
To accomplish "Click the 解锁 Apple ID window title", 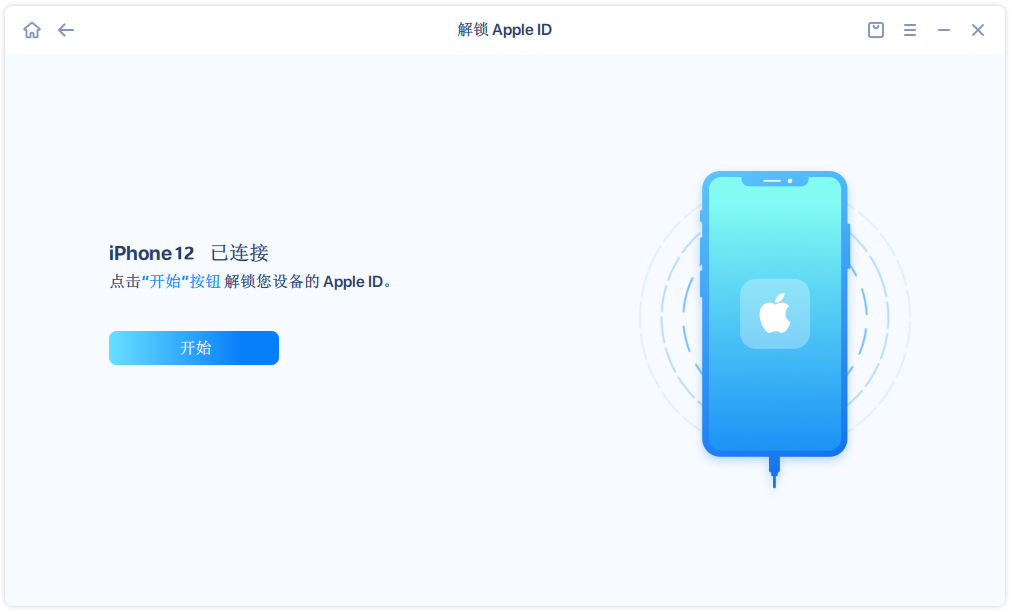I will [504, 30].
